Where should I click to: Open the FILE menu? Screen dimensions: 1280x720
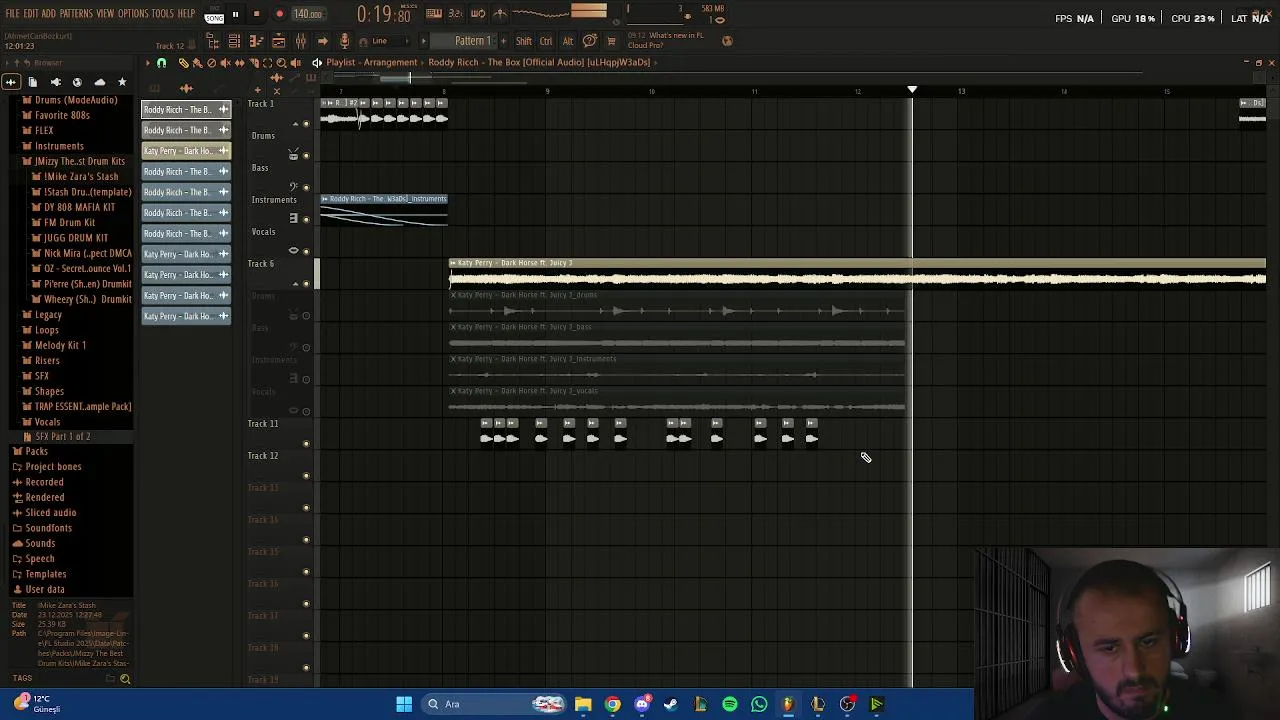13,14
